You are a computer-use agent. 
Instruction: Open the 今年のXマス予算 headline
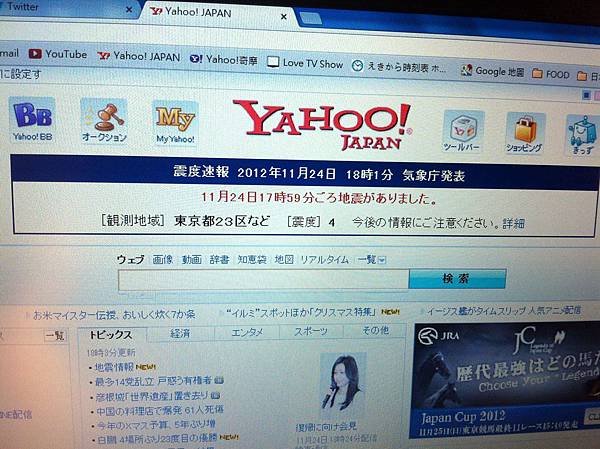click(156, 425)
